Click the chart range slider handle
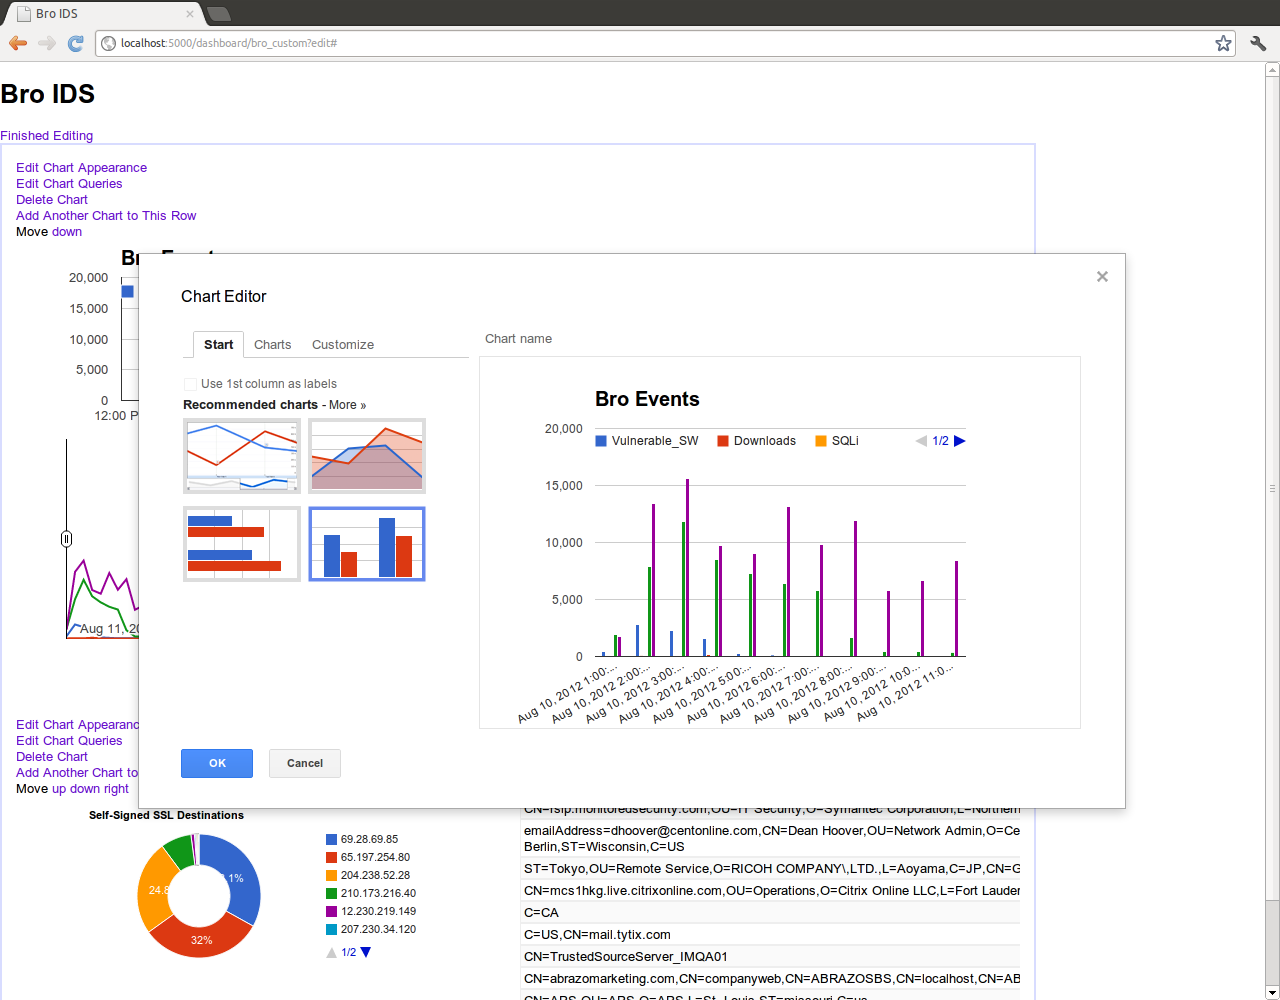 66,539
